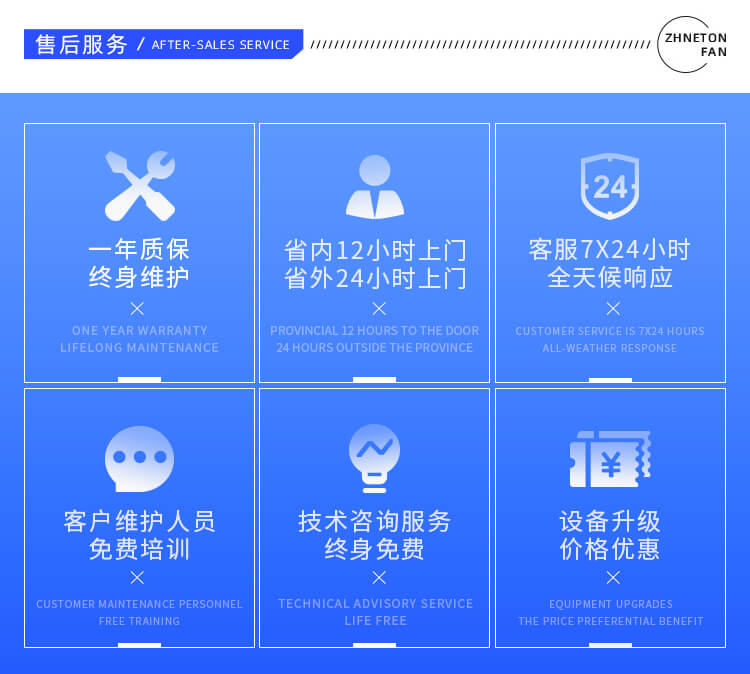This screenshot has height=674, width=750.
Task: Select the AFTER-SALES SERVICE header label
Action: [x=220, y=45]
